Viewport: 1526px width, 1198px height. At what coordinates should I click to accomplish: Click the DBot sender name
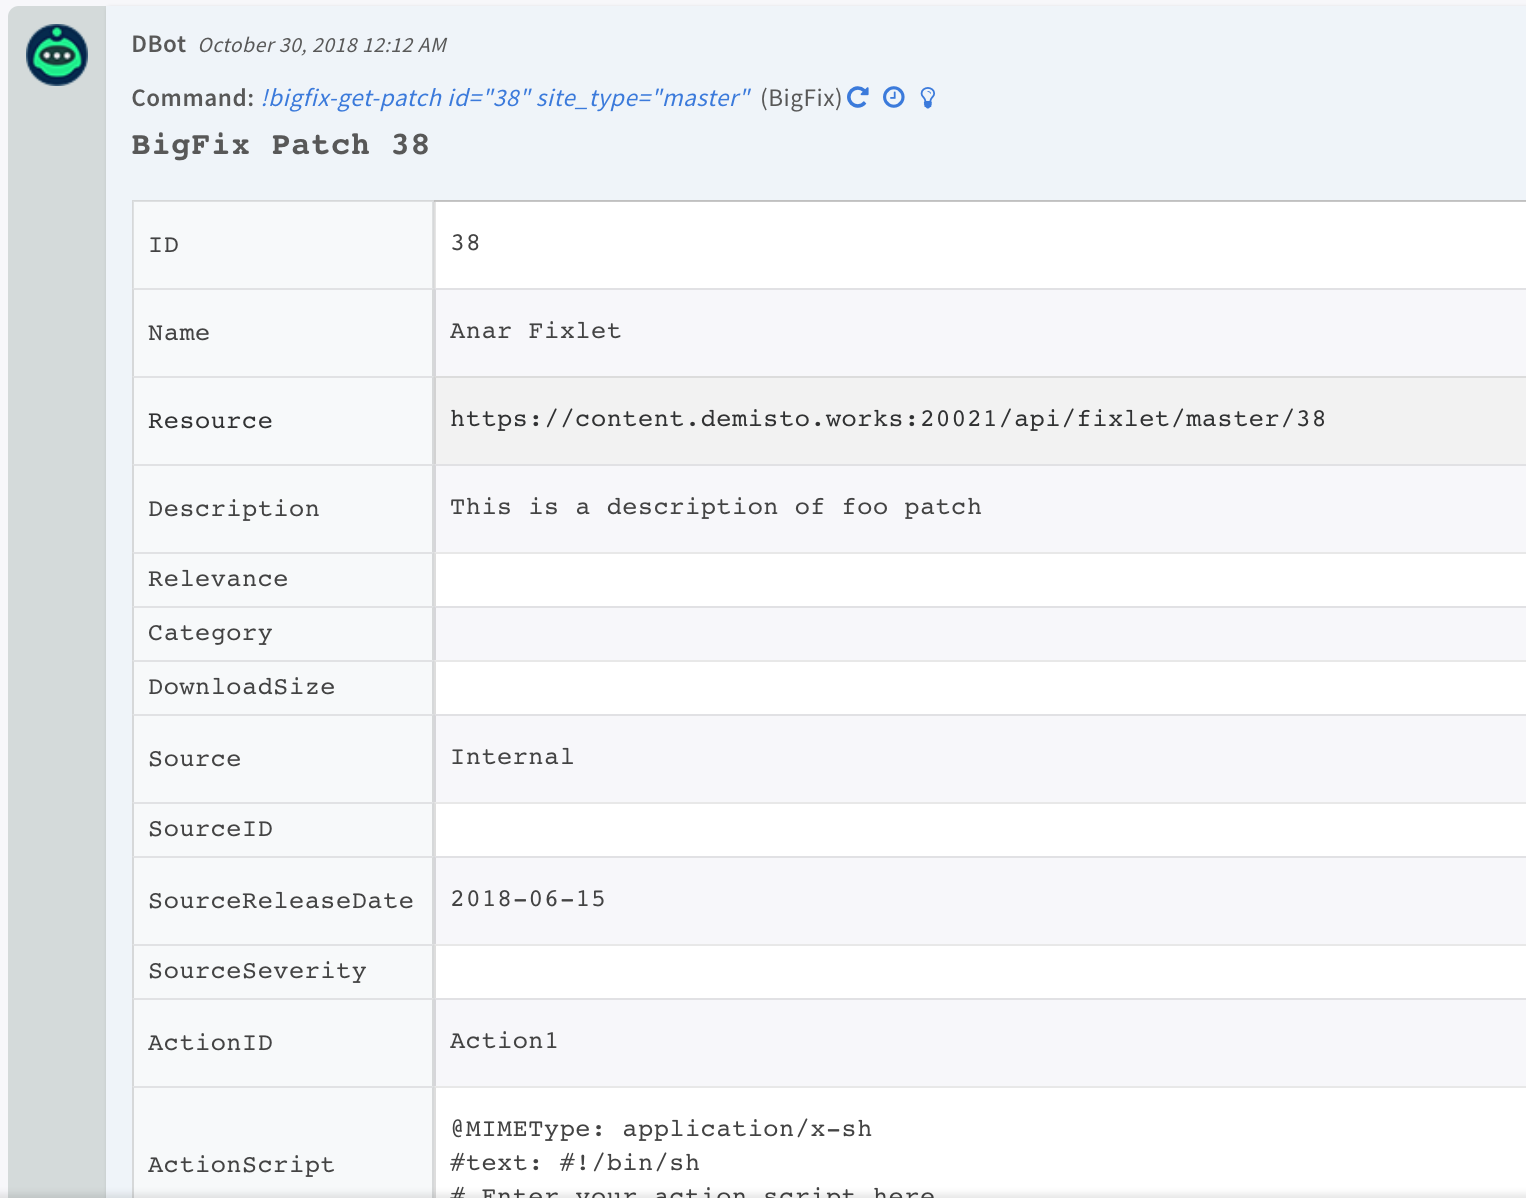158,45
